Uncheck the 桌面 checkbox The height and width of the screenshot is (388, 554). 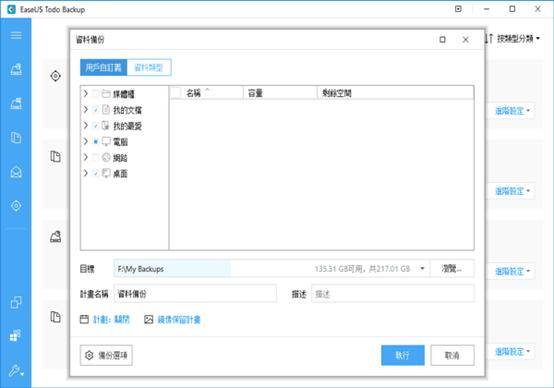[95, 173]
